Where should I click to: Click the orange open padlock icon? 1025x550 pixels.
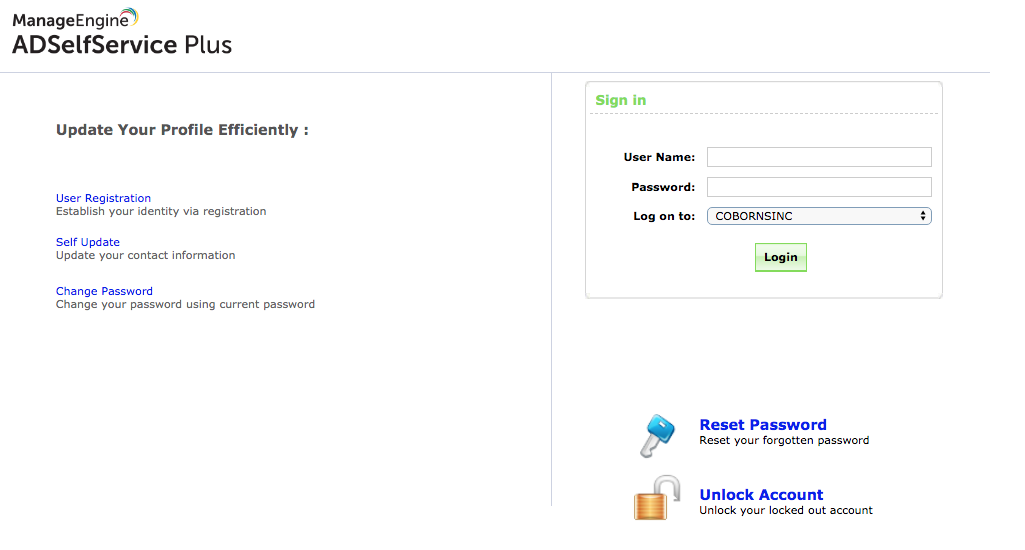click(656, 498)
